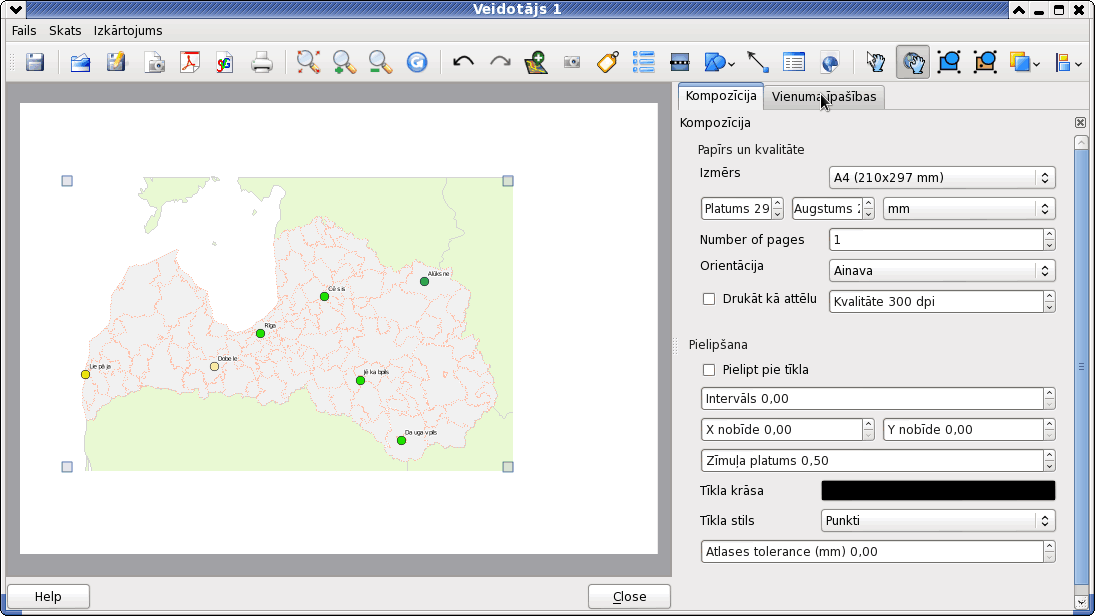Click the panel's vertical scrollbar

[1081, 369]
